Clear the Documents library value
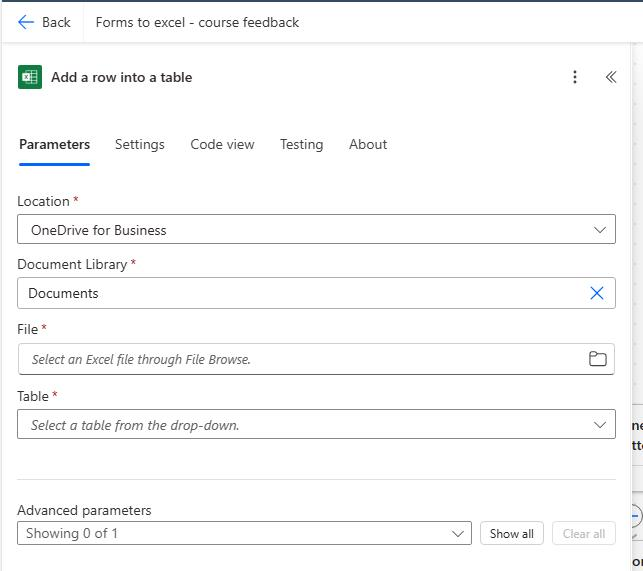Screen dimensions: 643x571 click(597, 293)
